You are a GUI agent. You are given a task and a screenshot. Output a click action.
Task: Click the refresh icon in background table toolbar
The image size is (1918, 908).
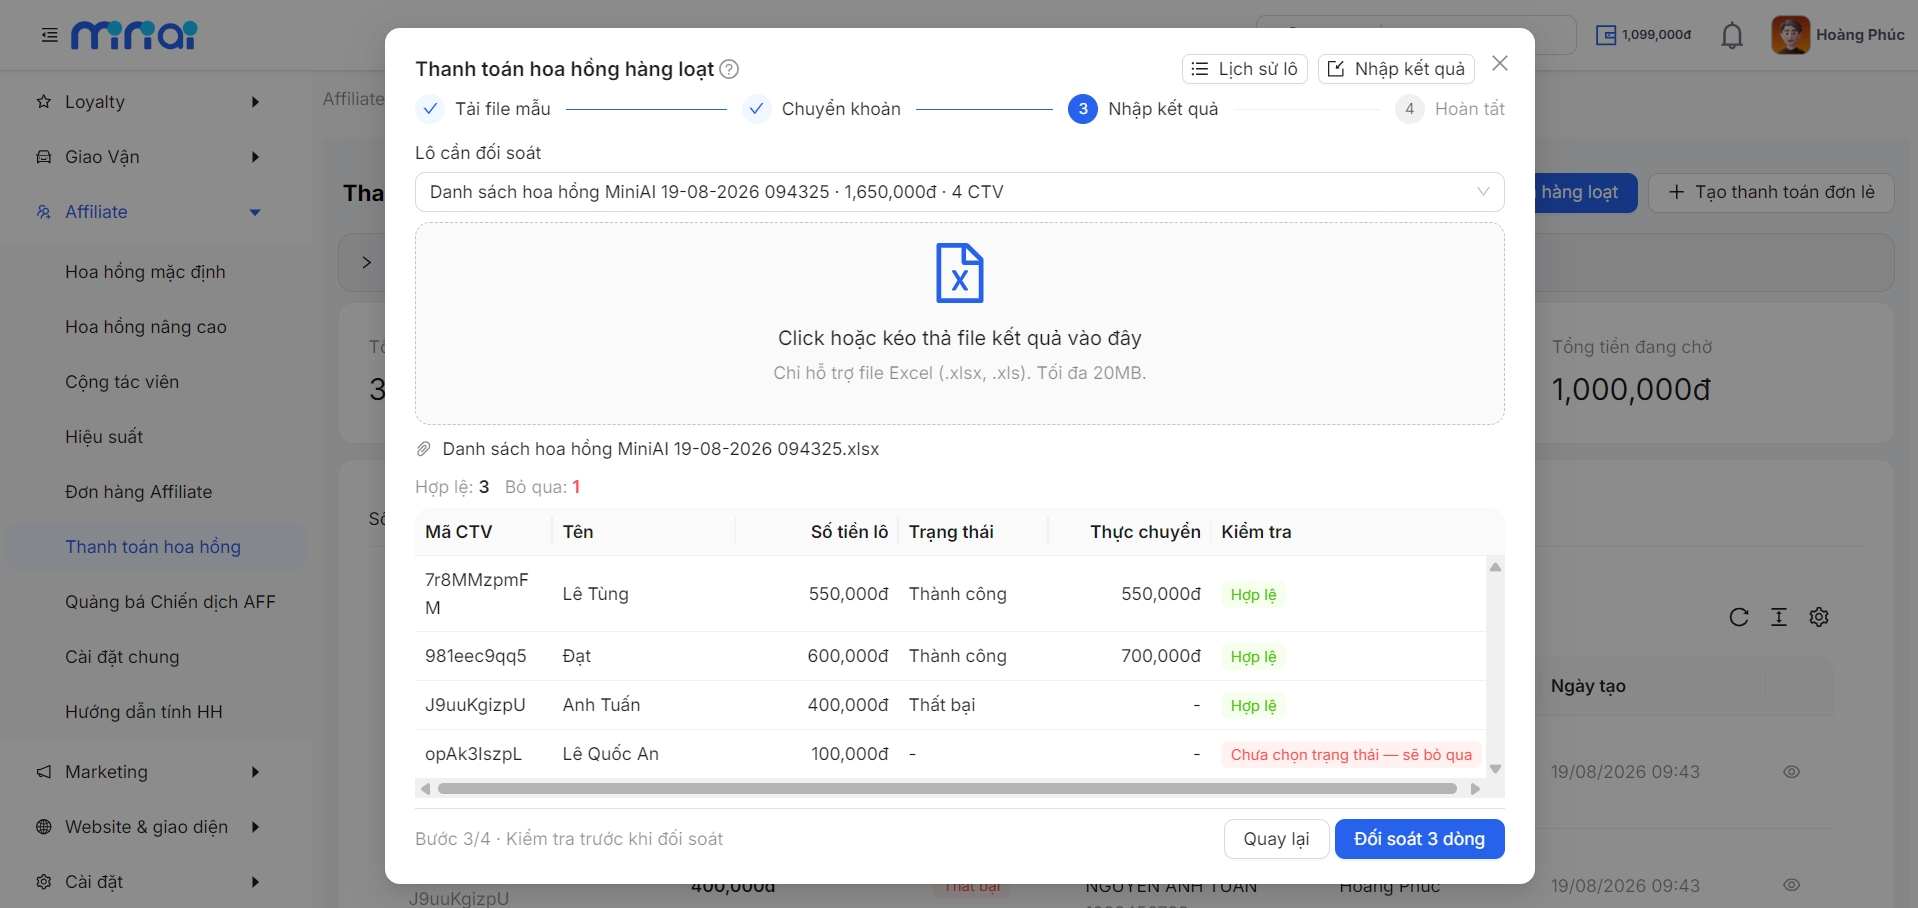1739,617
